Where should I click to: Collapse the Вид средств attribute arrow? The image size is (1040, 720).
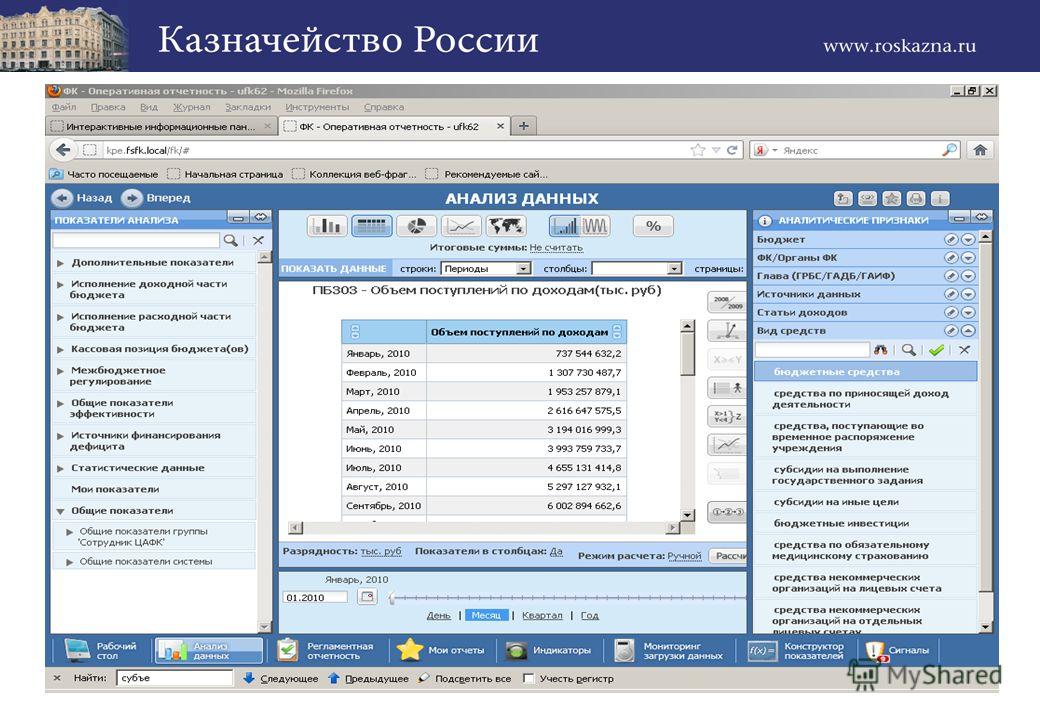click(968, 330)
